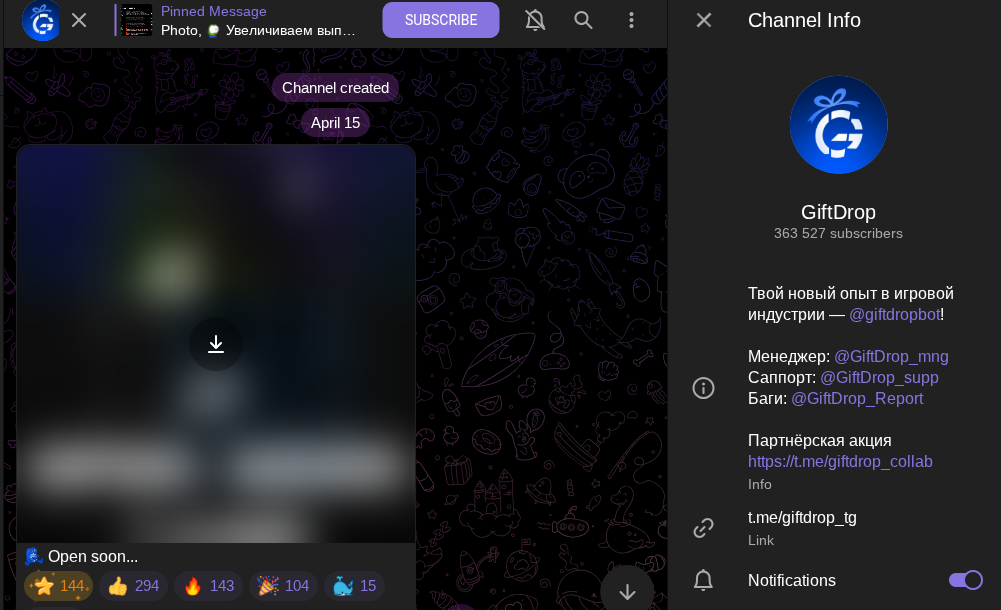Turn off the Notifications switch
The image size is (1001, 610).
pyautogui.click(x=965, y=580)
